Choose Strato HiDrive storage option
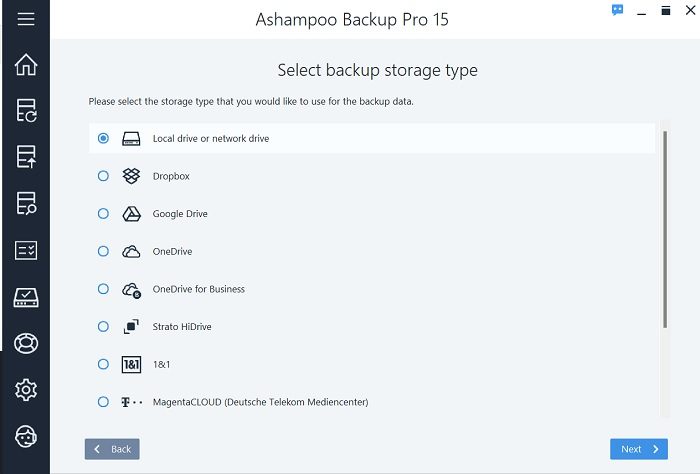The image size is (700, 474). pos(103,327)
